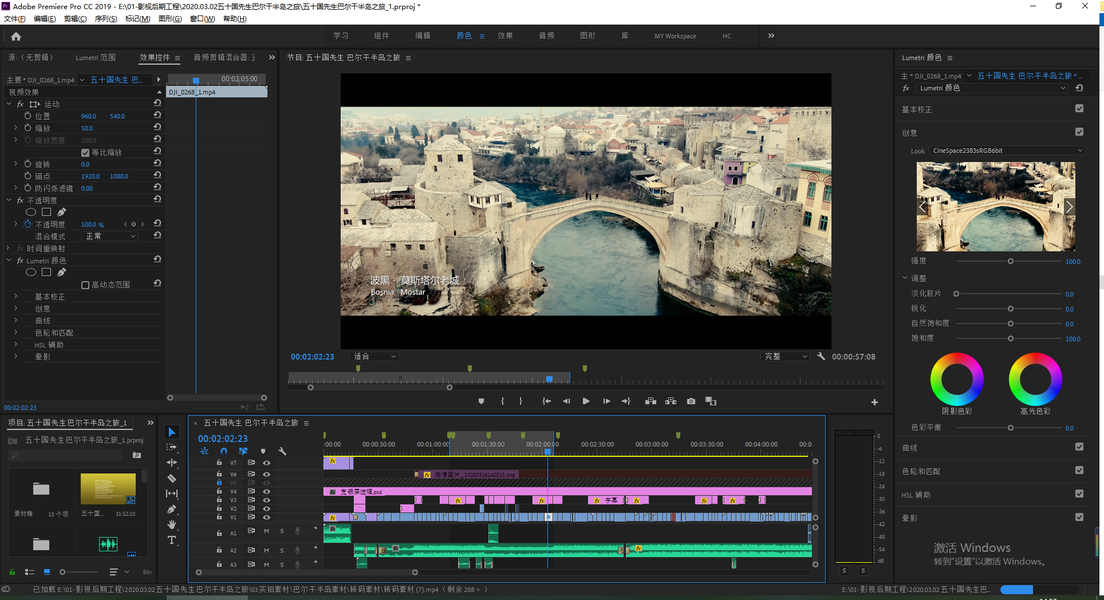The height and width of the screenshot is (600, 1104).
Task: Hide track V7 with its eye icon
Action: click(267, 463)
